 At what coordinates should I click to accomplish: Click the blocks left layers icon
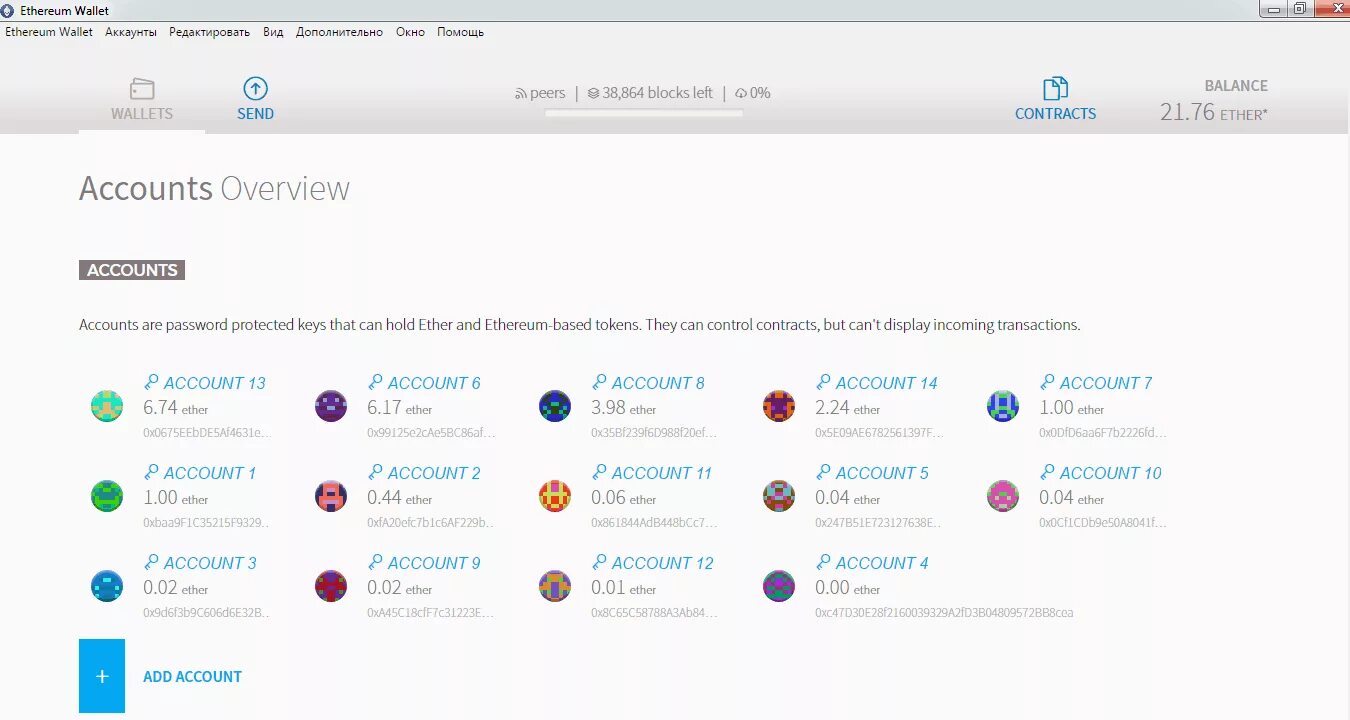(593, 94)
